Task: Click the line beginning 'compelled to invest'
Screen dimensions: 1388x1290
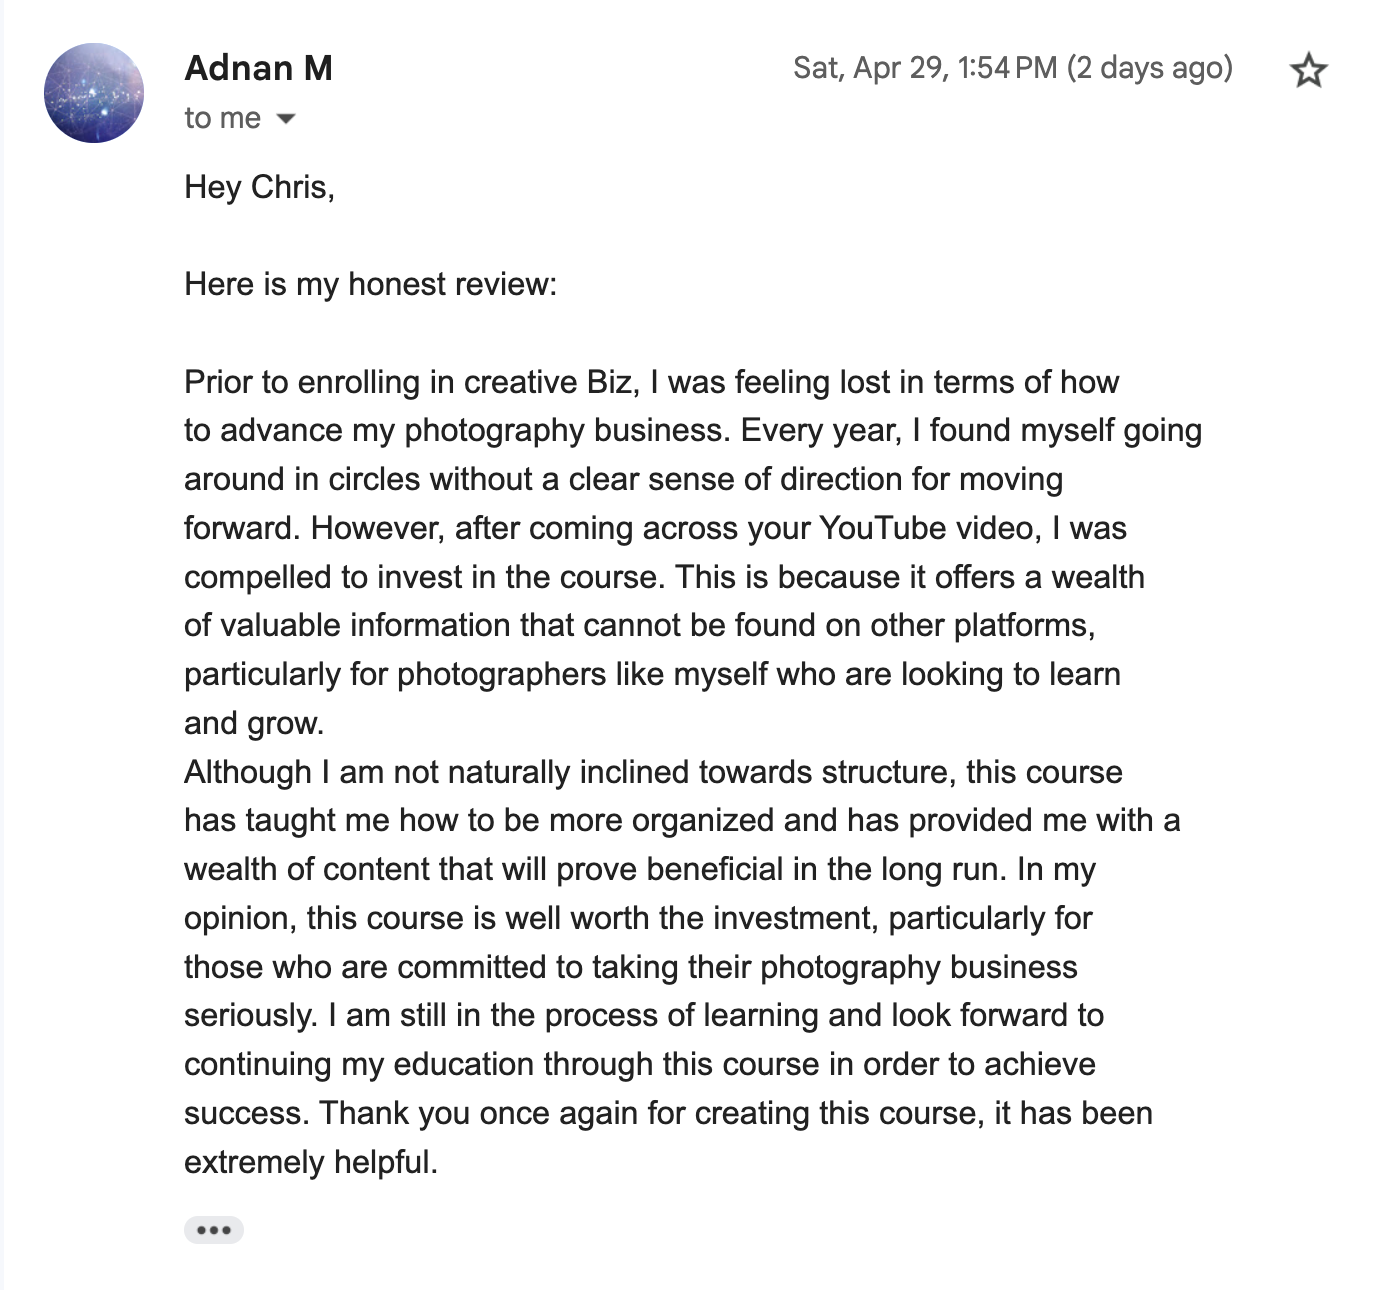Action: coord(664,577)
